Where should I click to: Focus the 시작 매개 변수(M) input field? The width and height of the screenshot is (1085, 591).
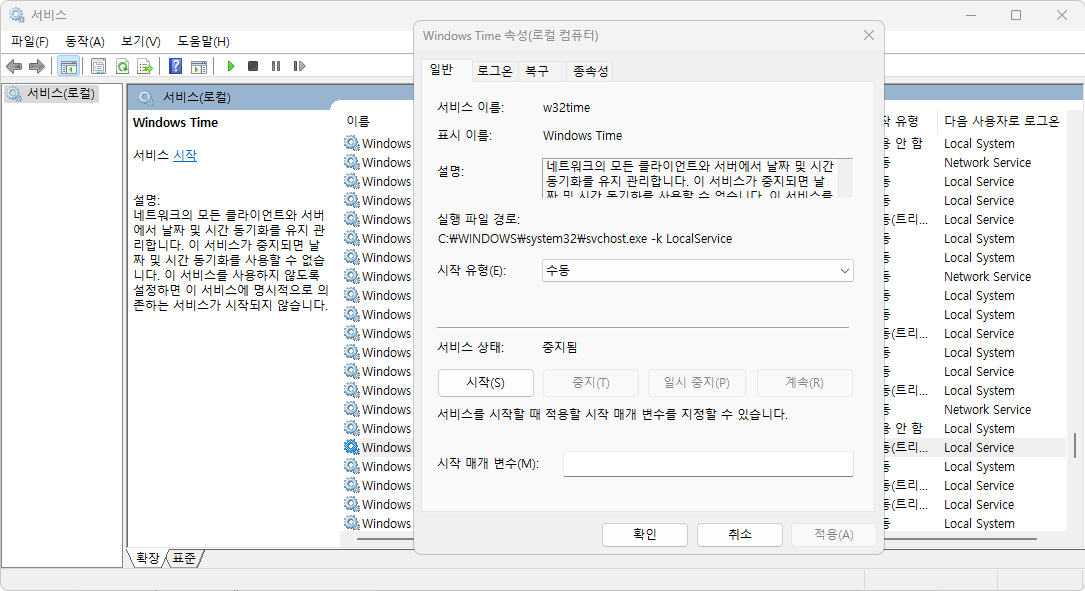coord(708,464)
